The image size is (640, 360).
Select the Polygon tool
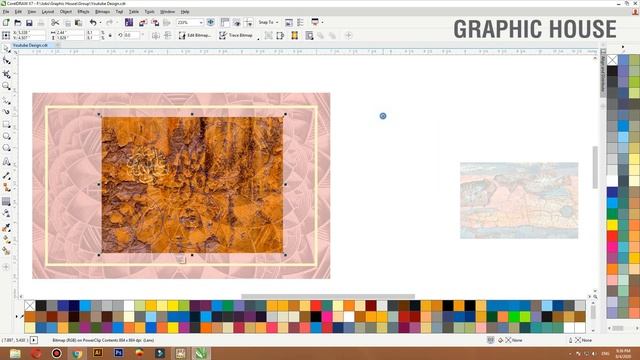[7, 148]
